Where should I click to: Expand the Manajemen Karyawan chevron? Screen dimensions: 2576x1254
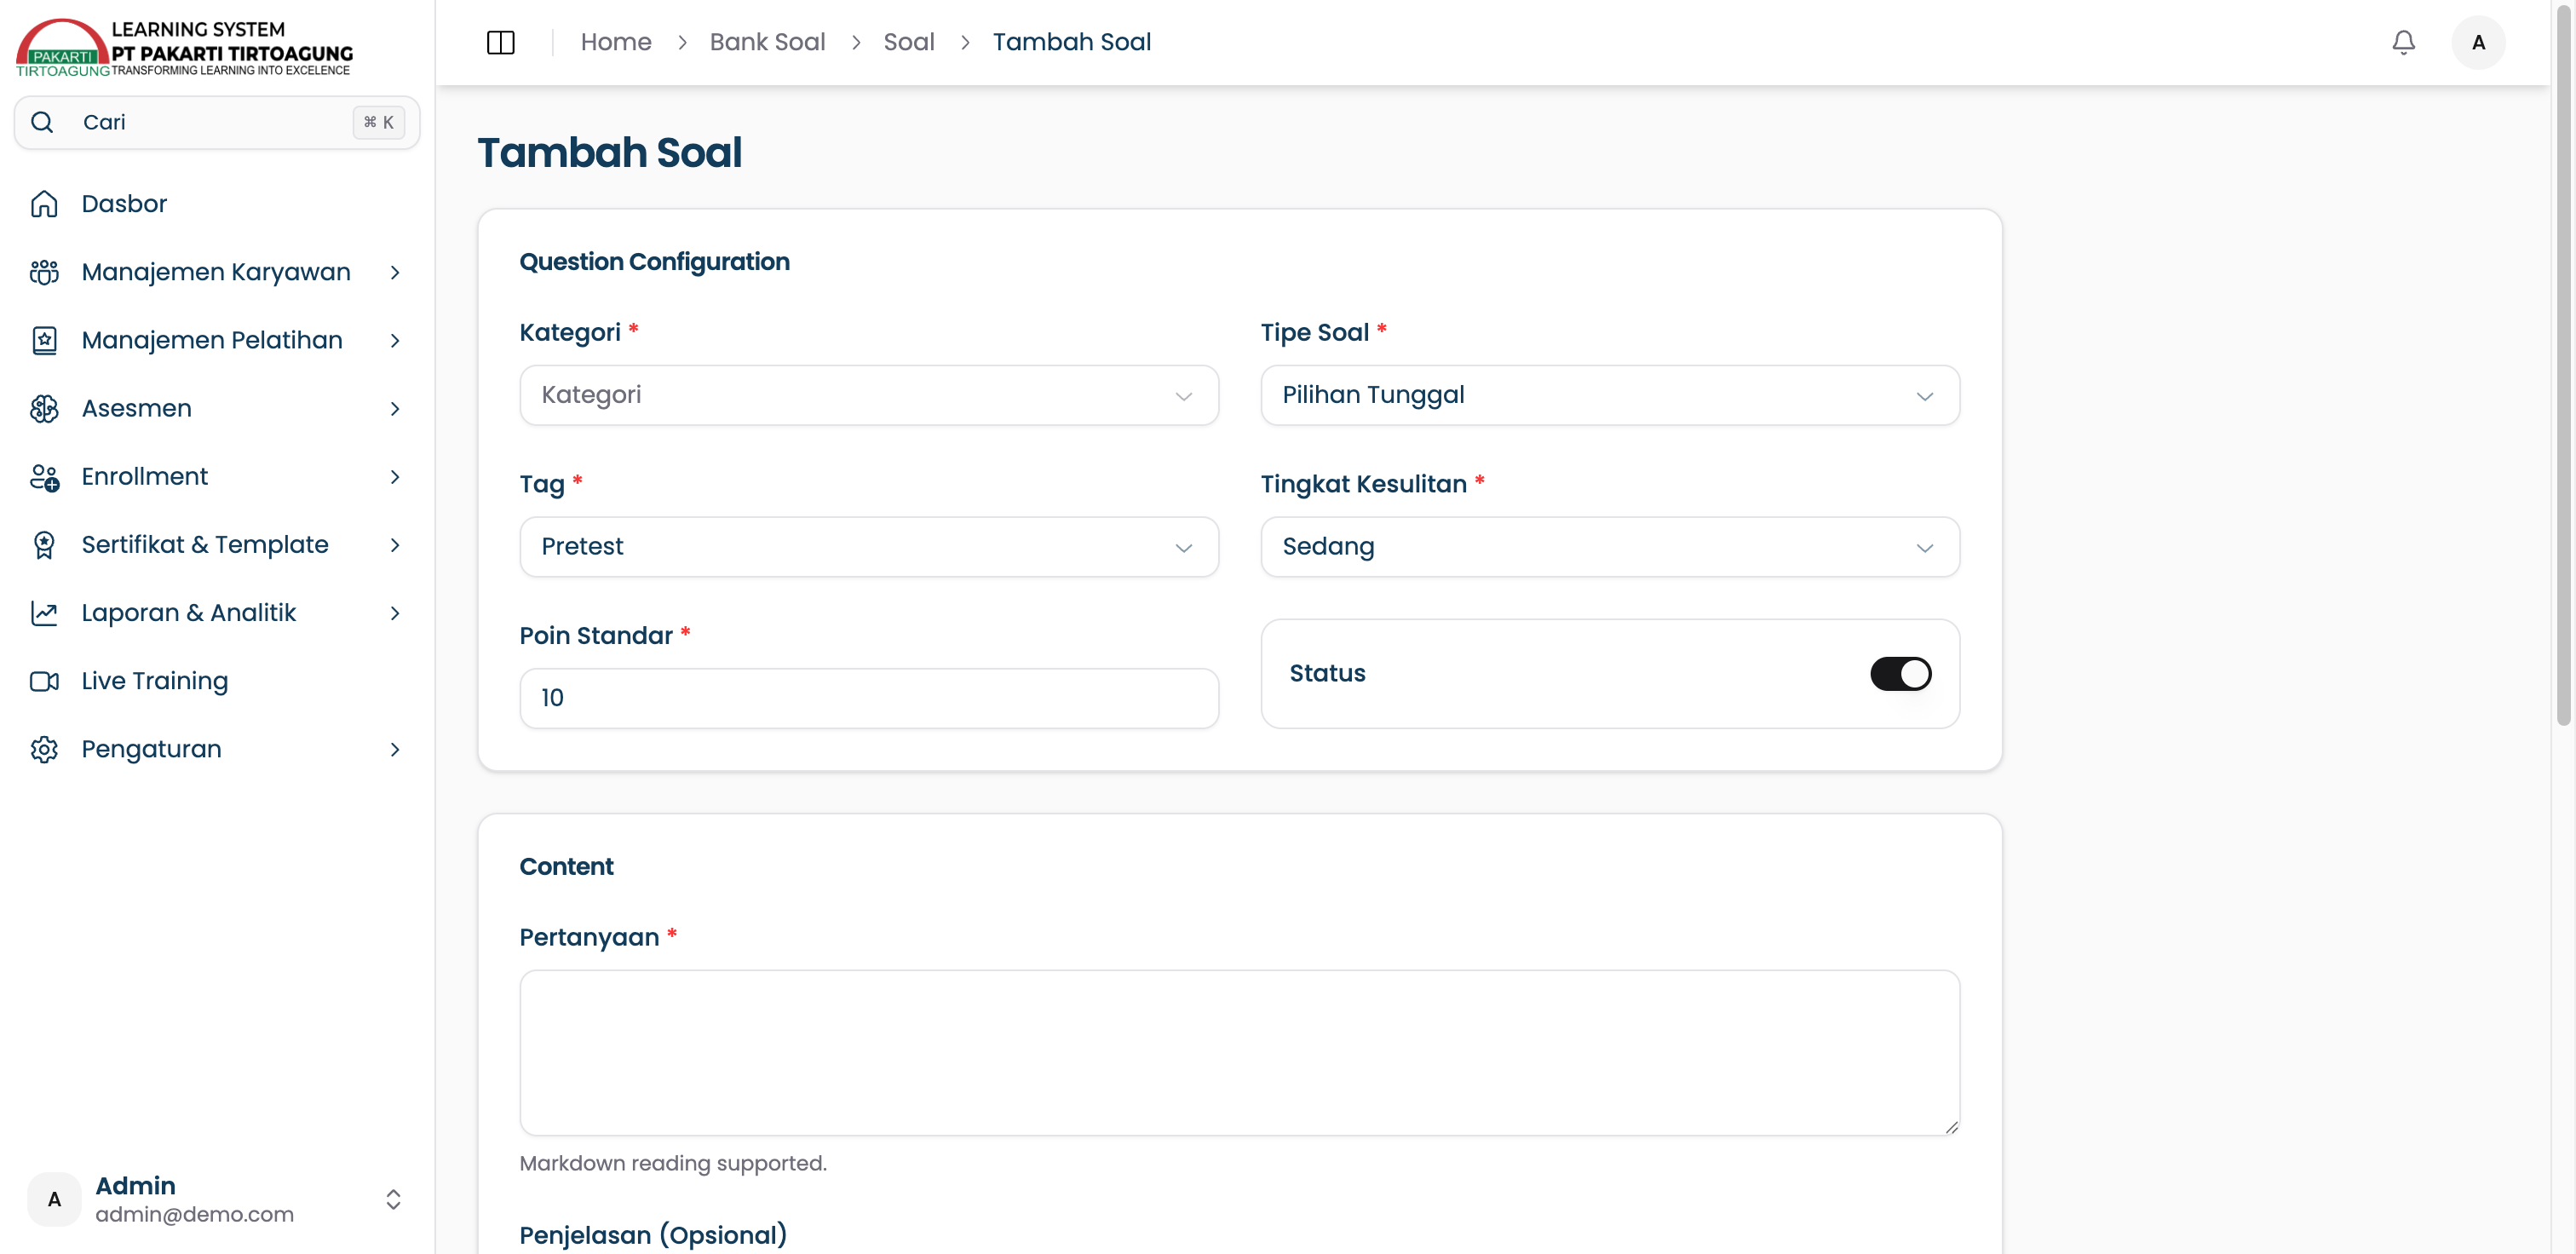(395, 272)
